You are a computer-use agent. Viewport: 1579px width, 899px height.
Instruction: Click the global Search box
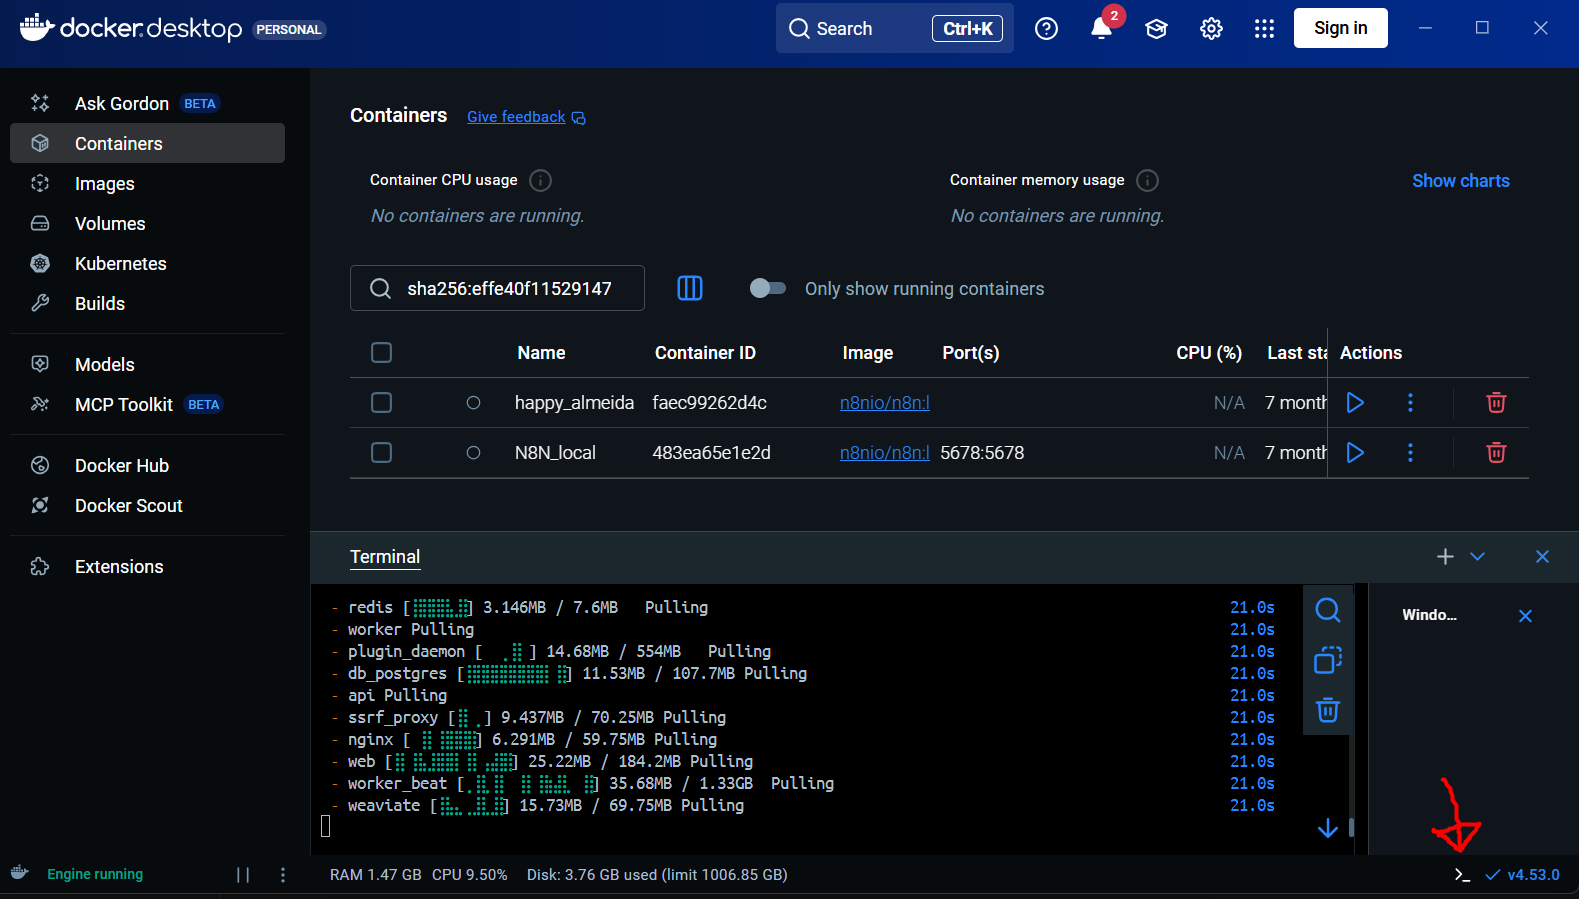coord(894,28)
